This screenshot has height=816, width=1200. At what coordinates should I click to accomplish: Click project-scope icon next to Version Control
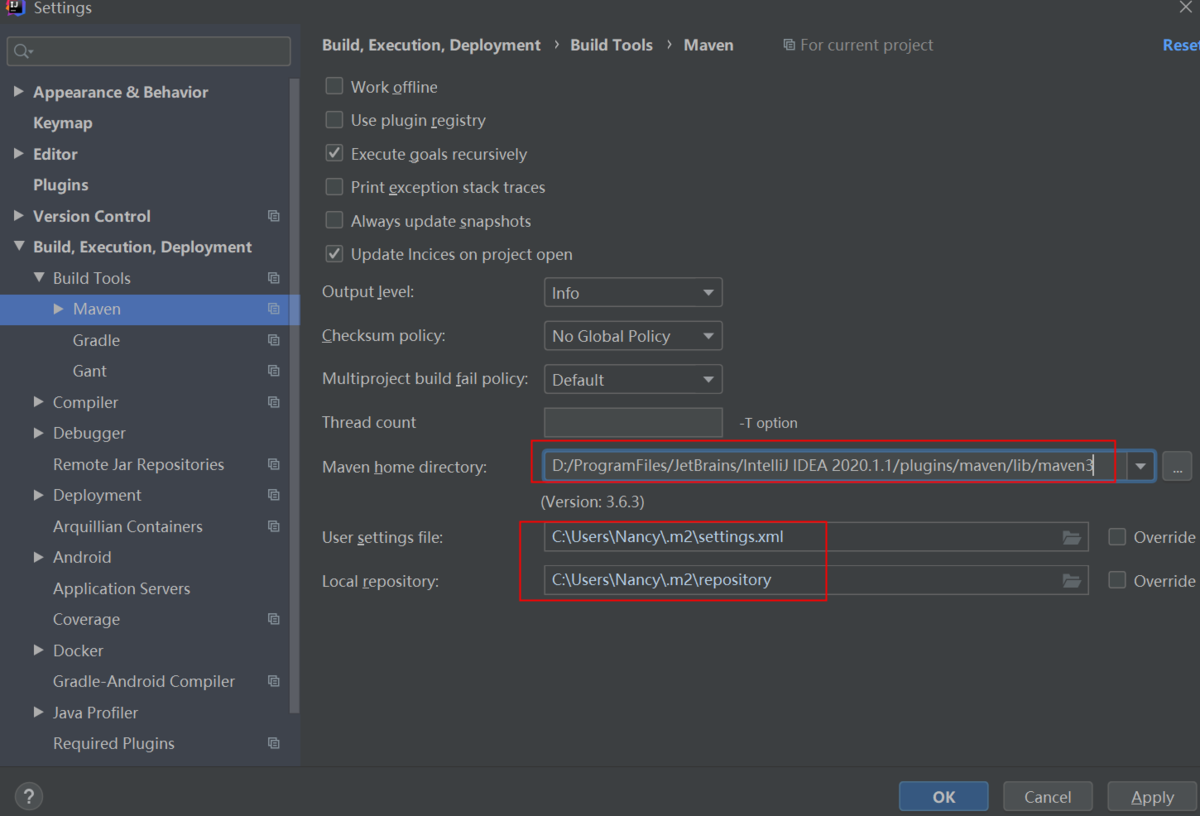point(274,216)
